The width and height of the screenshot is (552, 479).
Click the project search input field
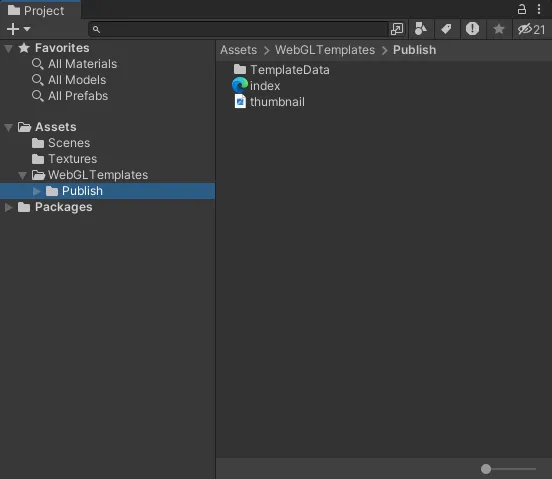tap(238, 29)
